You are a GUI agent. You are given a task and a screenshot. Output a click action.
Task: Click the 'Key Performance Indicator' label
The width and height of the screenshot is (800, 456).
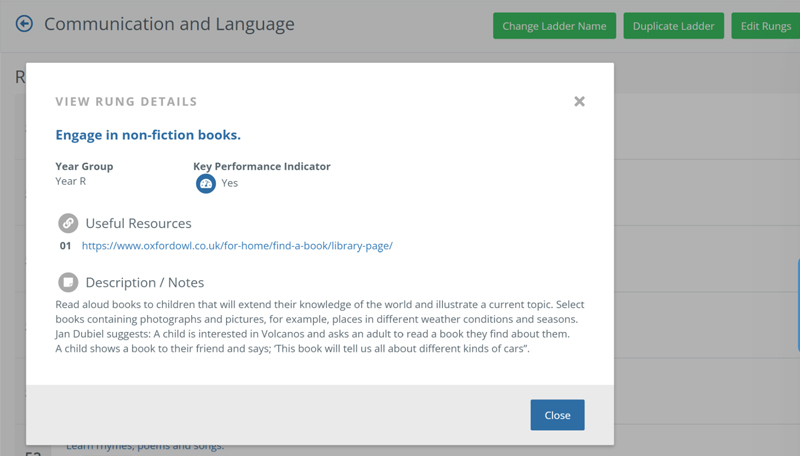click(x=262, y=166)
